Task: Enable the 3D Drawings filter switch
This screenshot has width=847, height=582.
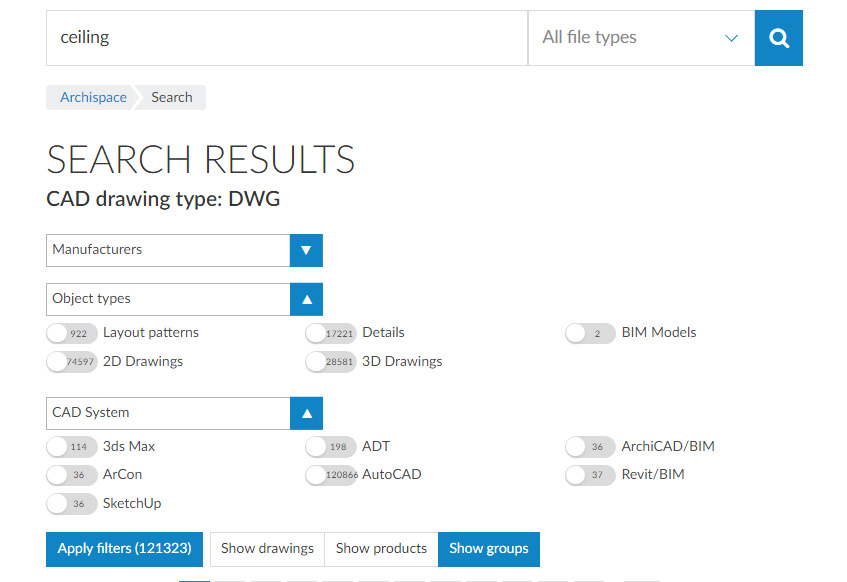Action: click(331, 362)
